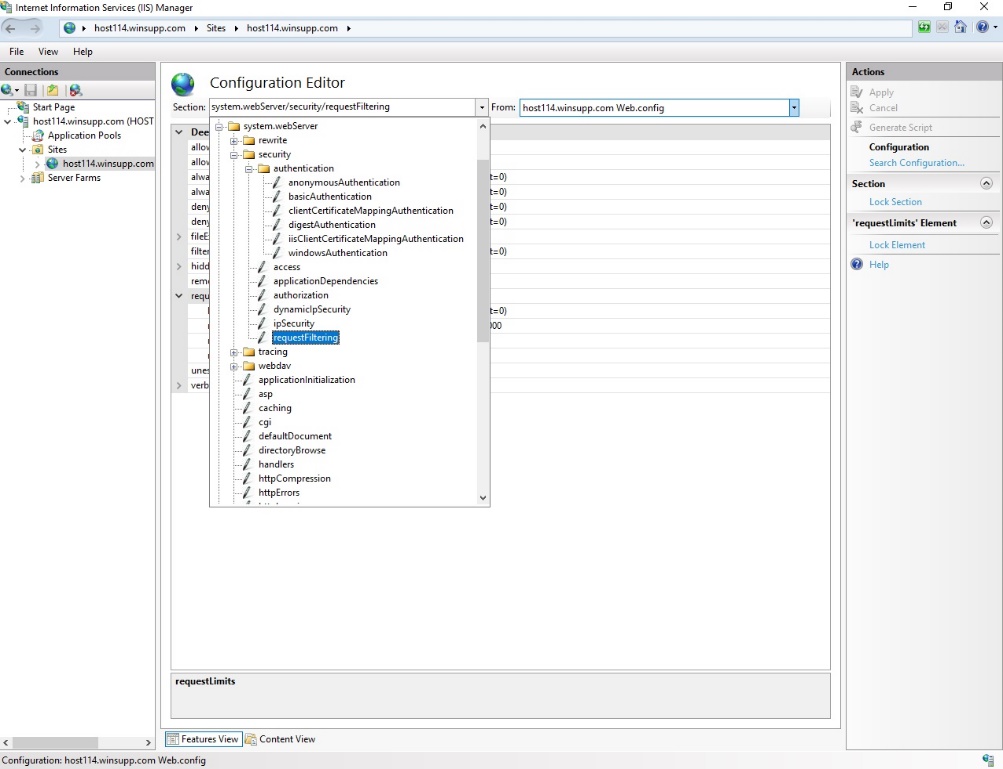
Task: Click the Help icon in Actions pane
Action: click(x=857, y=264)
